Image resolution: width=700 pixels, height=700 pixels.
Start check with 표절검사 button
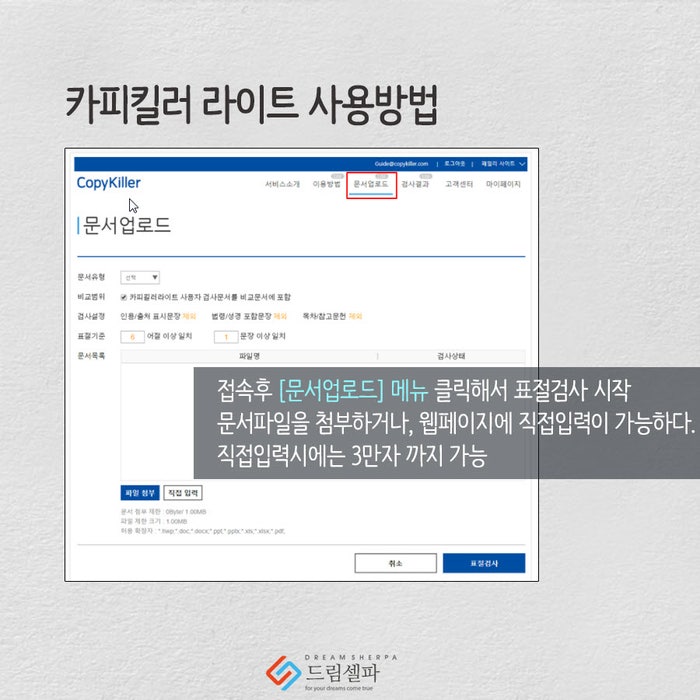click(484, 563)
